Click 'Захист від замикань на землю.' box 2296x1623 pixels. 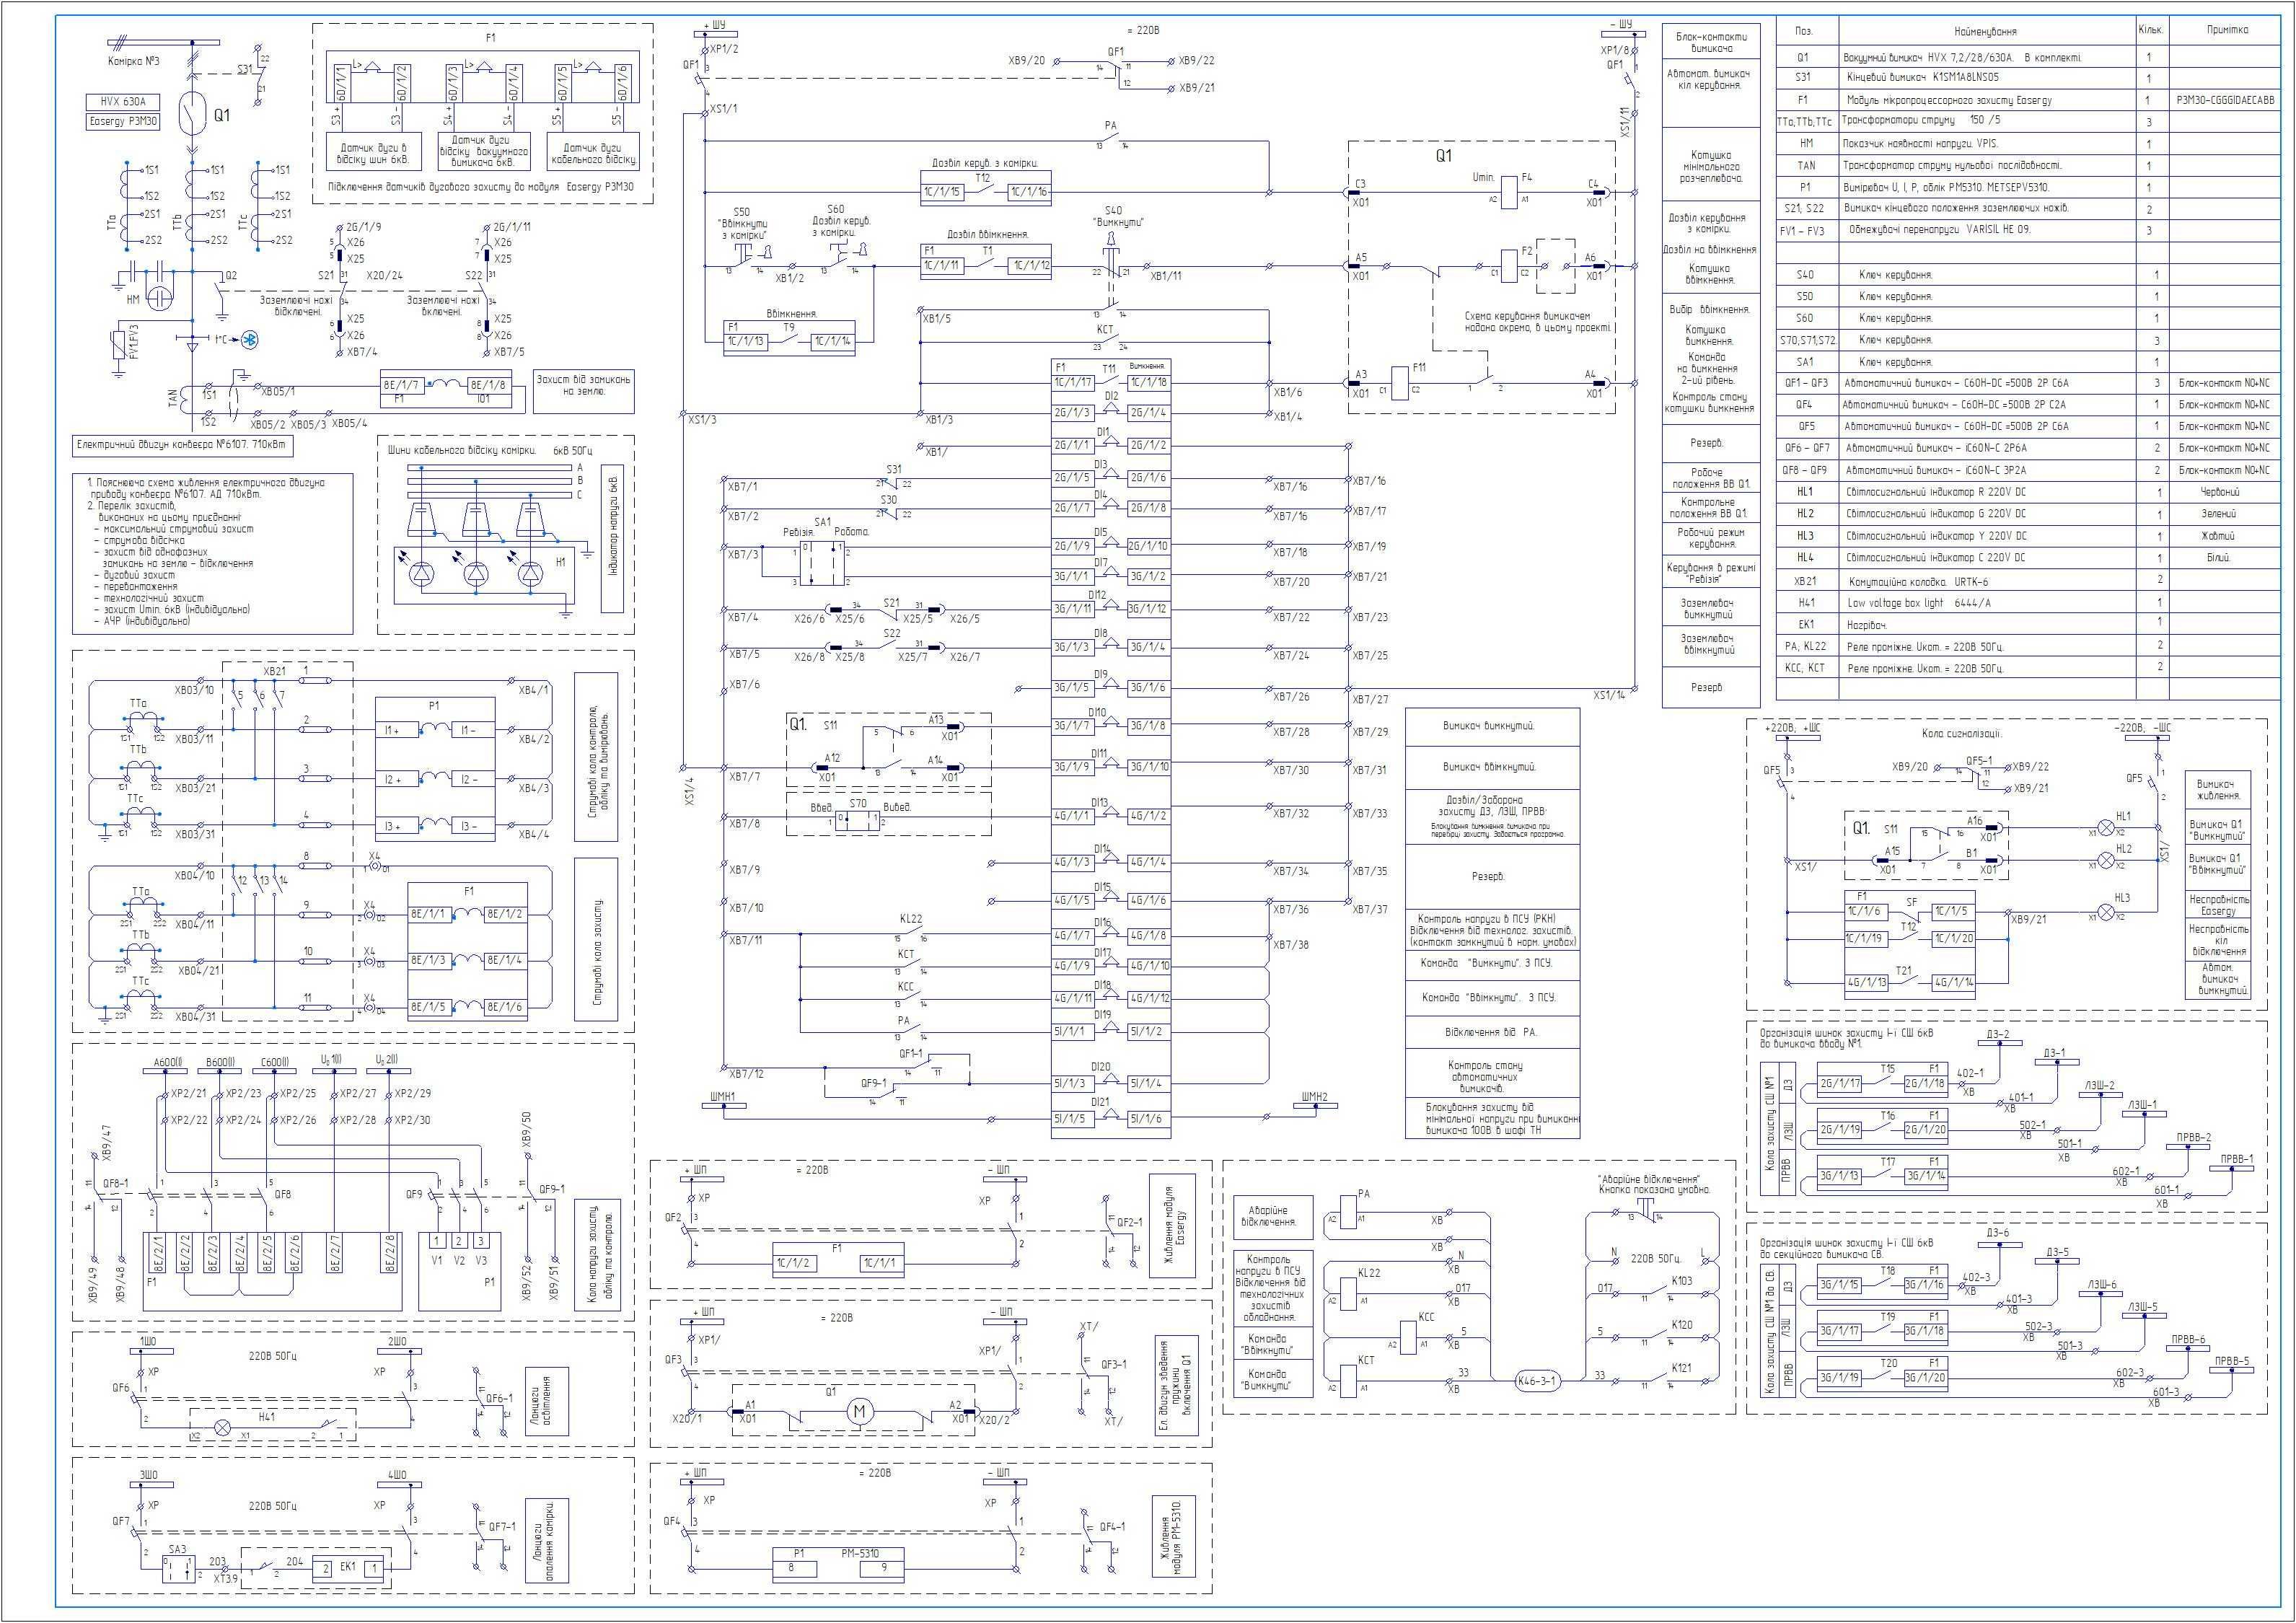point(584,392)
